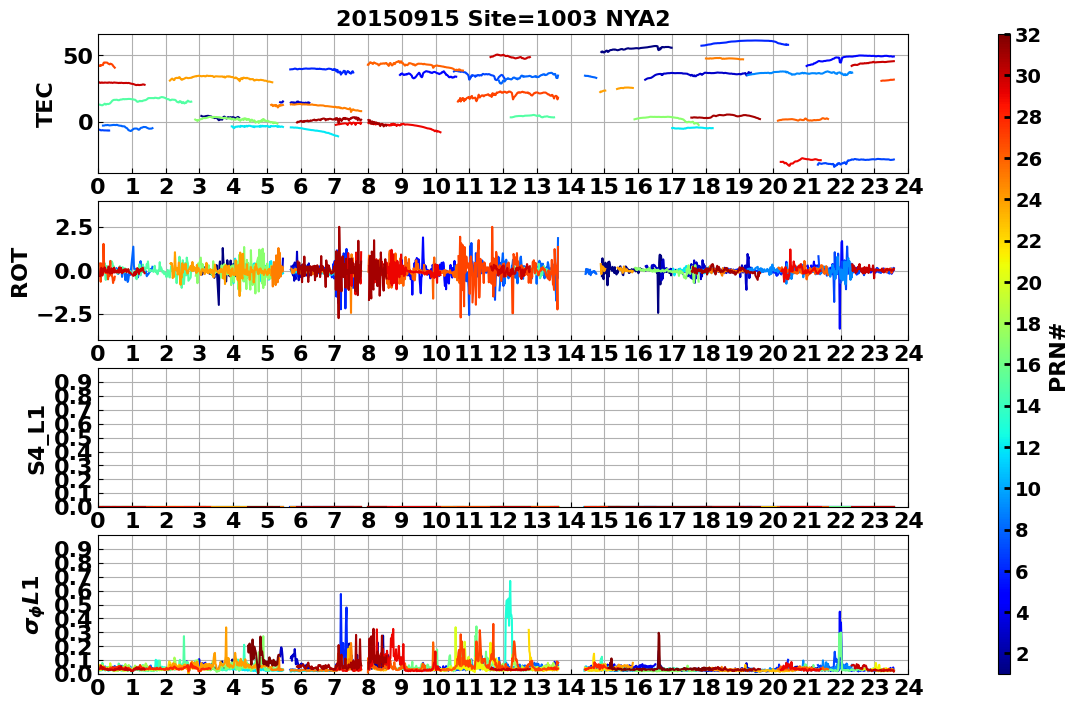Click x-tick '12' under the S4_L1 panel
Screen dimensions: 1077x709
point(503,521)
